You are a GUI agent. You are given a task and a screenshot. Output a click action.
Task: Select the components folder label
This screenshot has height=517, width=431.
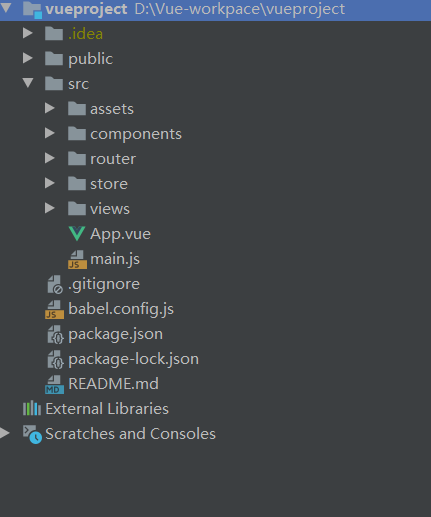(x=136, y=134)
